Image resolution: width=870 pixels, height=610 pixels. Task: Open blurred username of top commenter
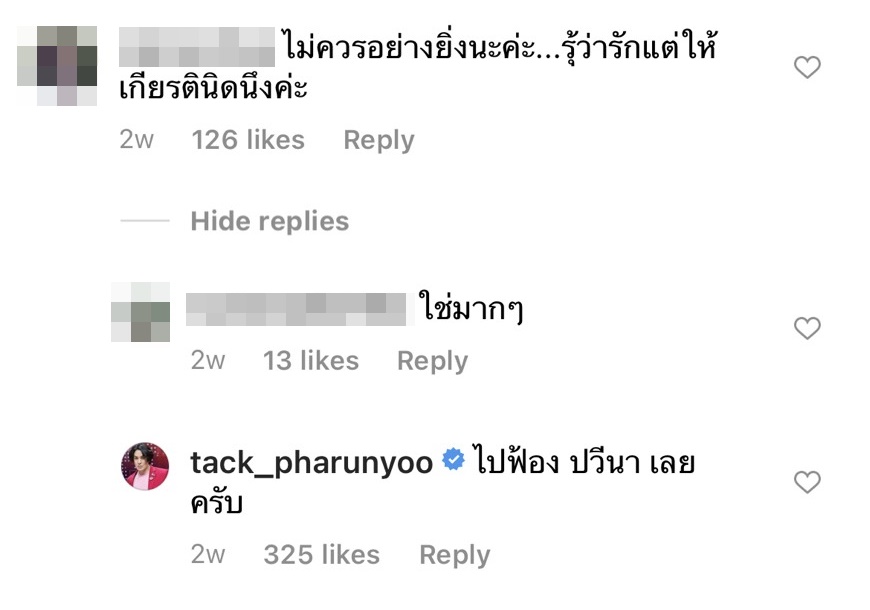click(197, 47)
